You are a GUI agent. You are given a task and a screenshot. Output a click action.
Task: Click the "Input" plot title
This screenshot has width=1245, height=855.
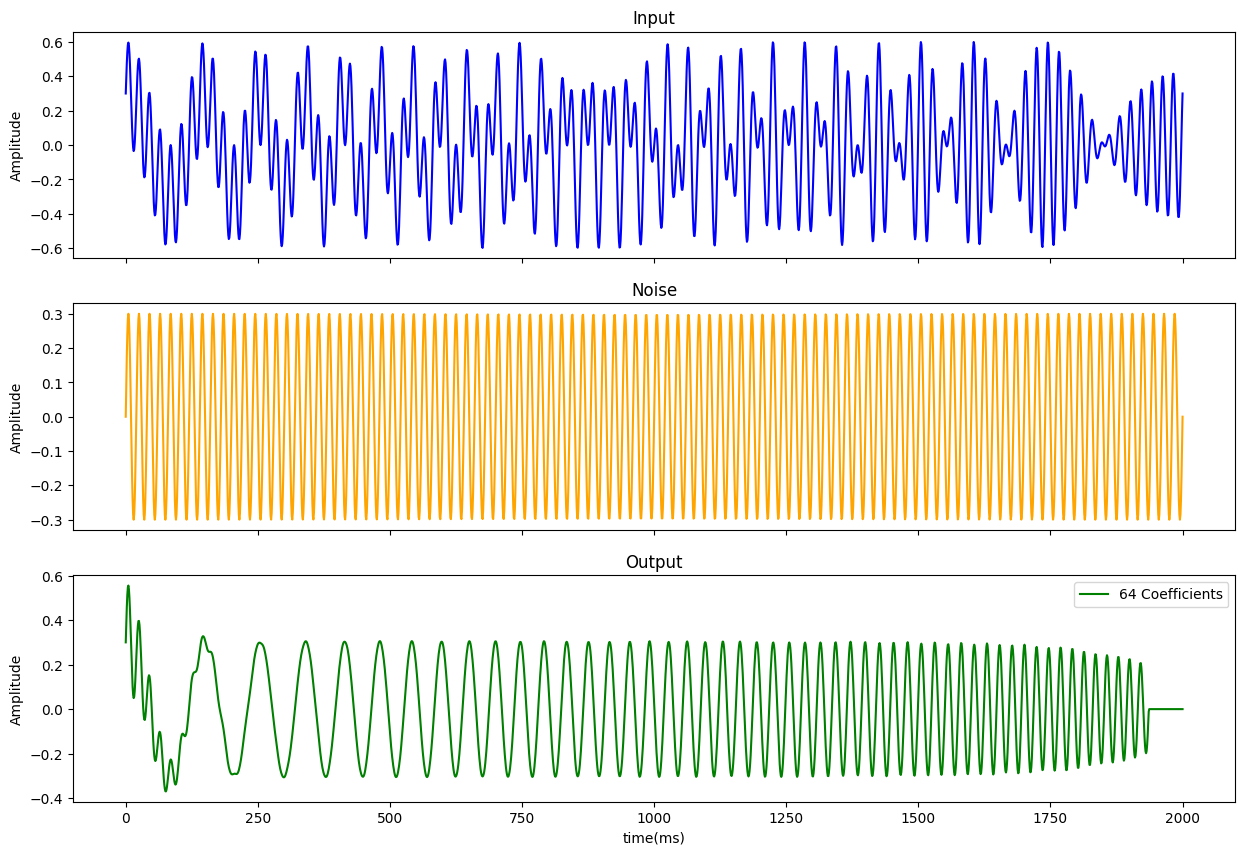tap(653, 18)
